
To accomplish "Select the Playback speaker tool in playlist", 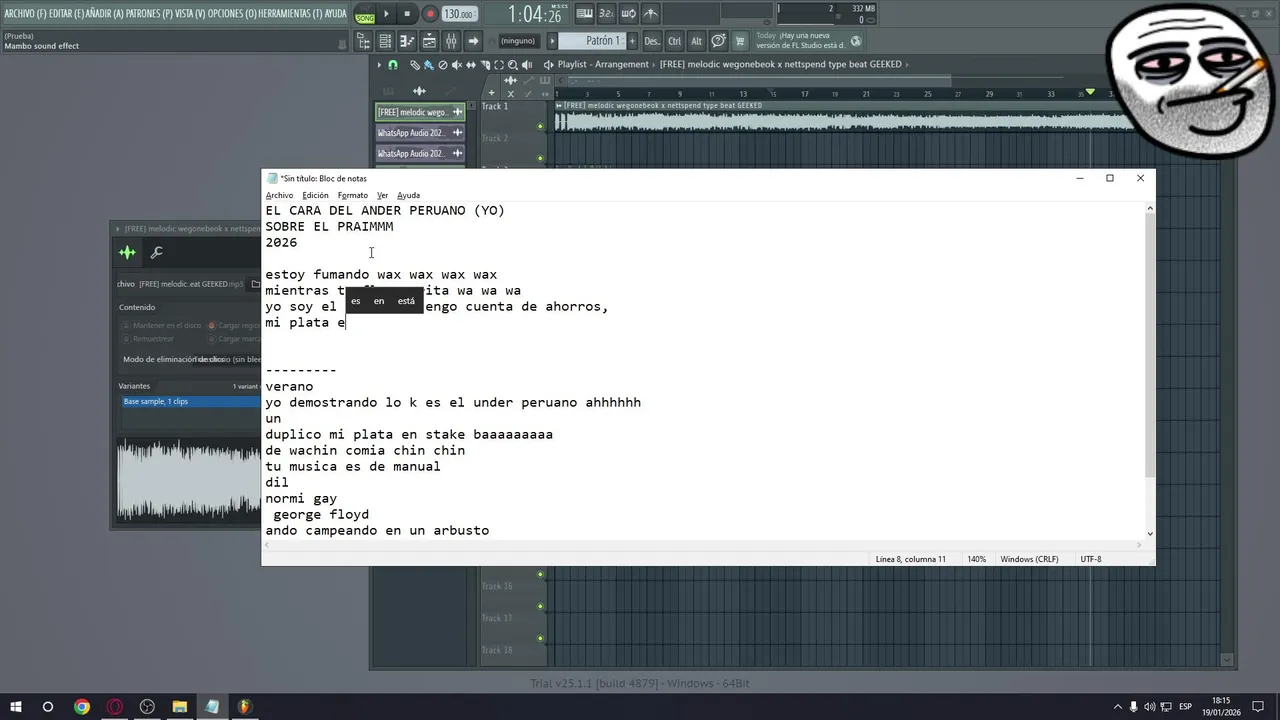I will point(527,65).
